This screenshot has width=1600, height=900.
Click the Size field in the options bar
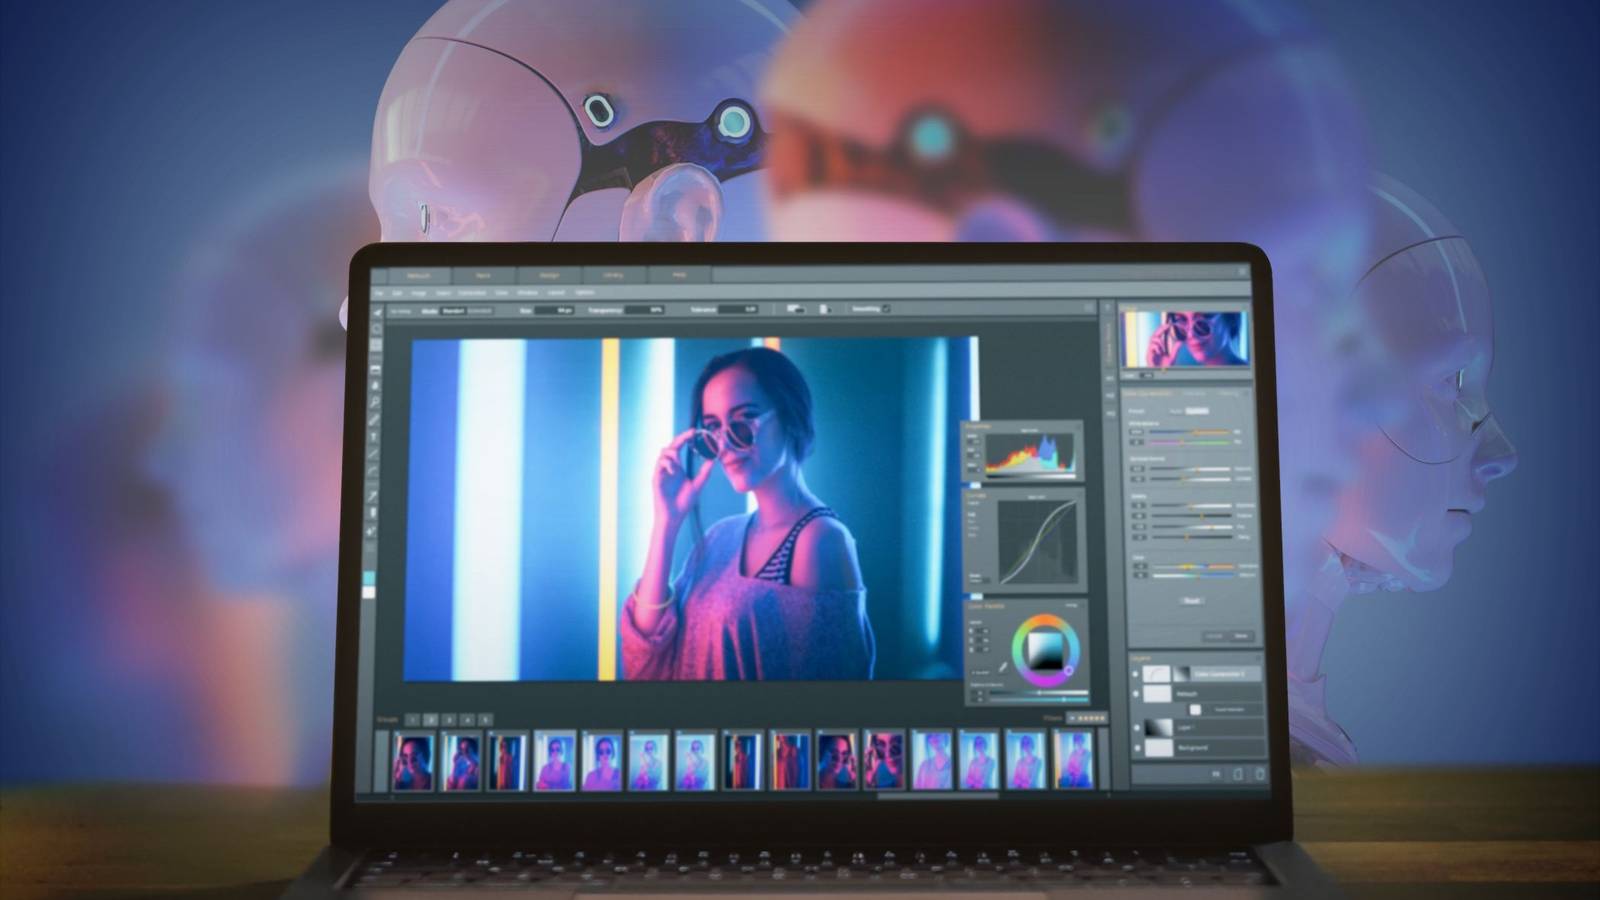(554, 310)
